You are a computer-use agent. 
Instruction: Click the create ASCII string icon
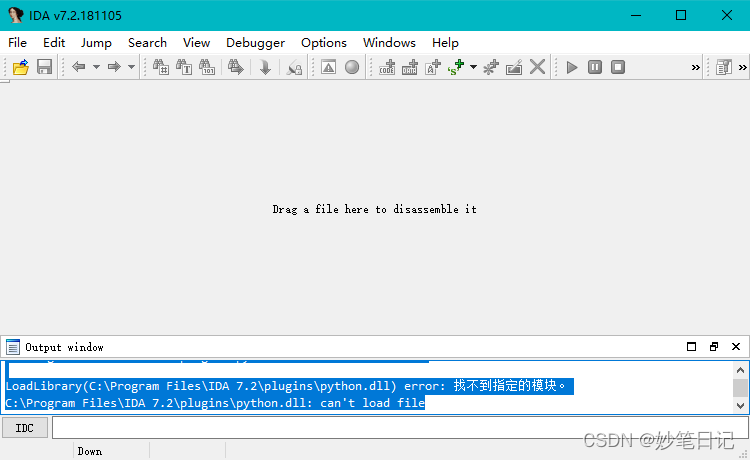point(433,67)
